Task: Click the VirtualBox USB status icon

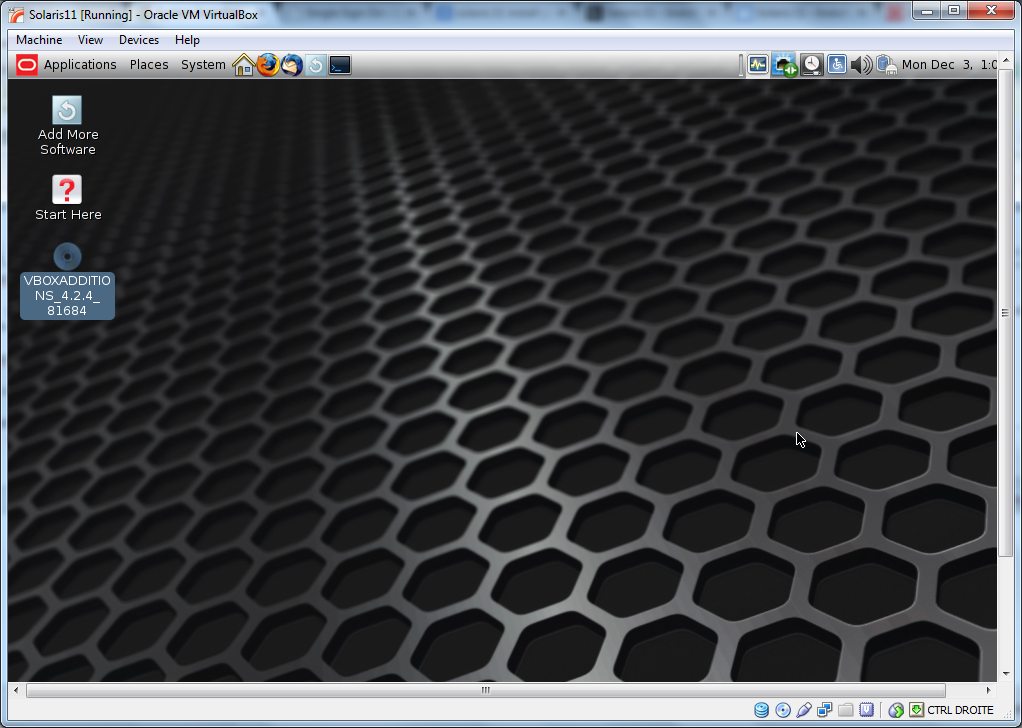Action: click(804, 710)
